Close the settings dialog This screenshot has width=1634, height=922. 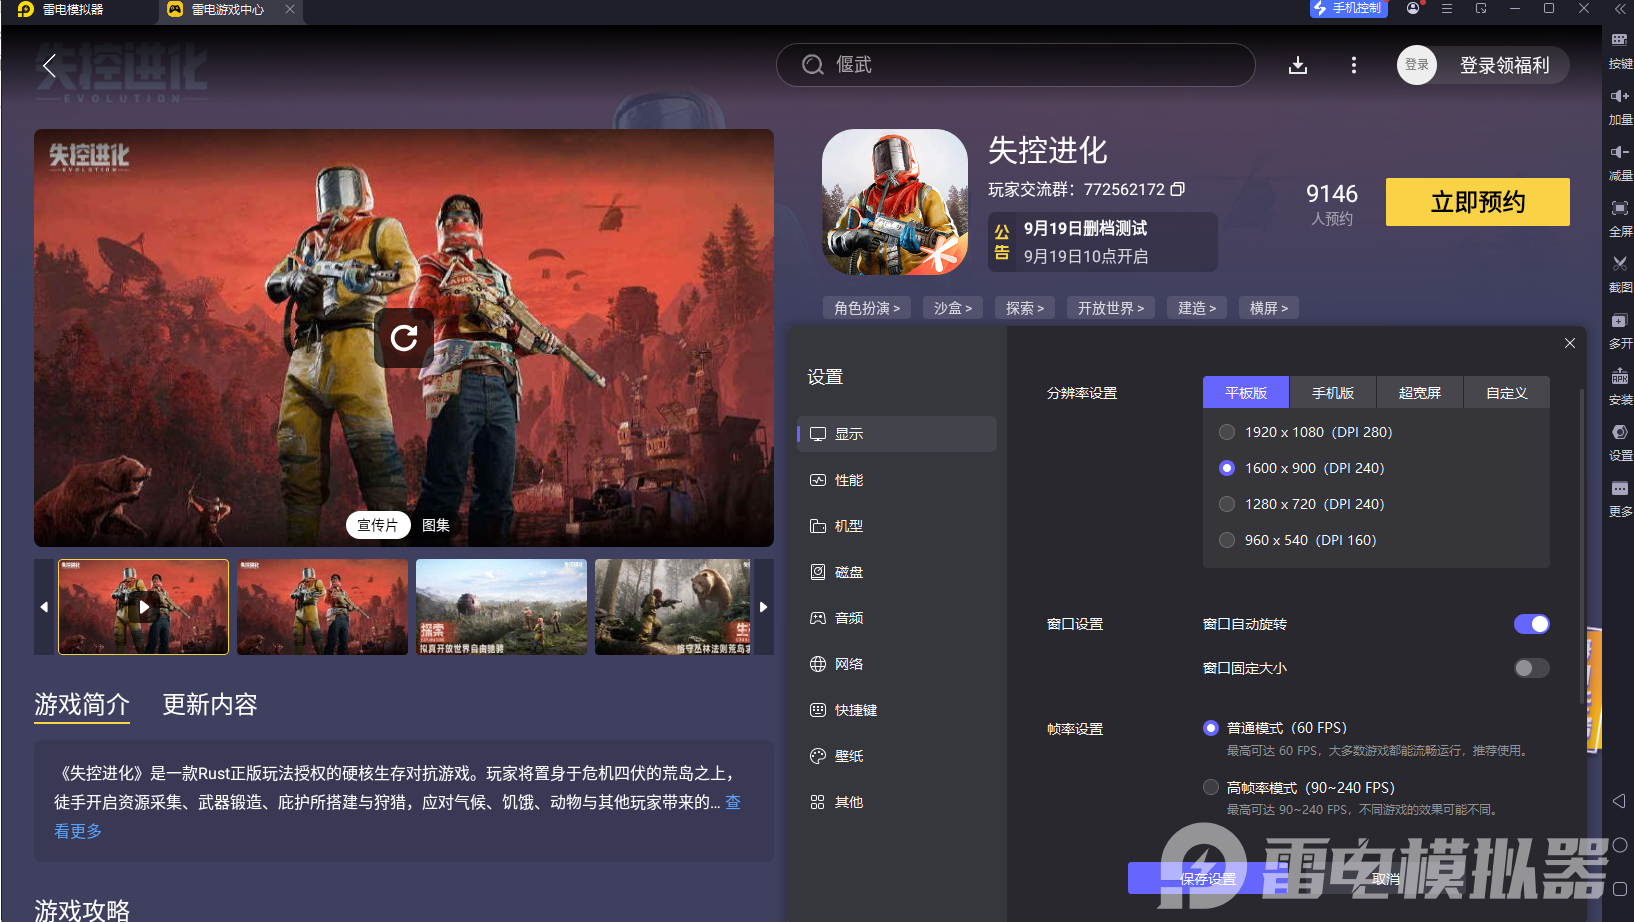coord(1570,343)
